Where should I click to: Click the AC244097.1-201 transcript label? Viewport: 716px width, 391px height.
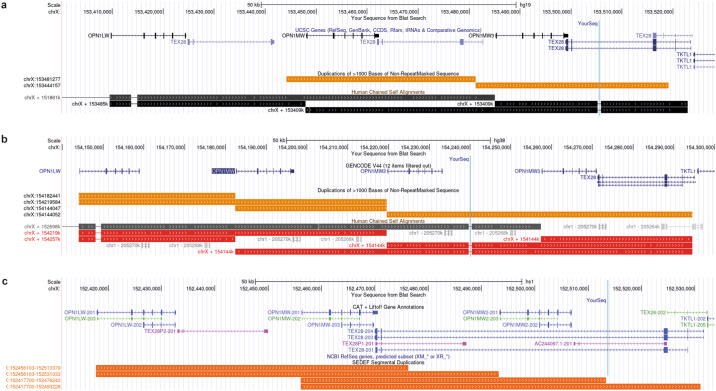coord(553,343)
